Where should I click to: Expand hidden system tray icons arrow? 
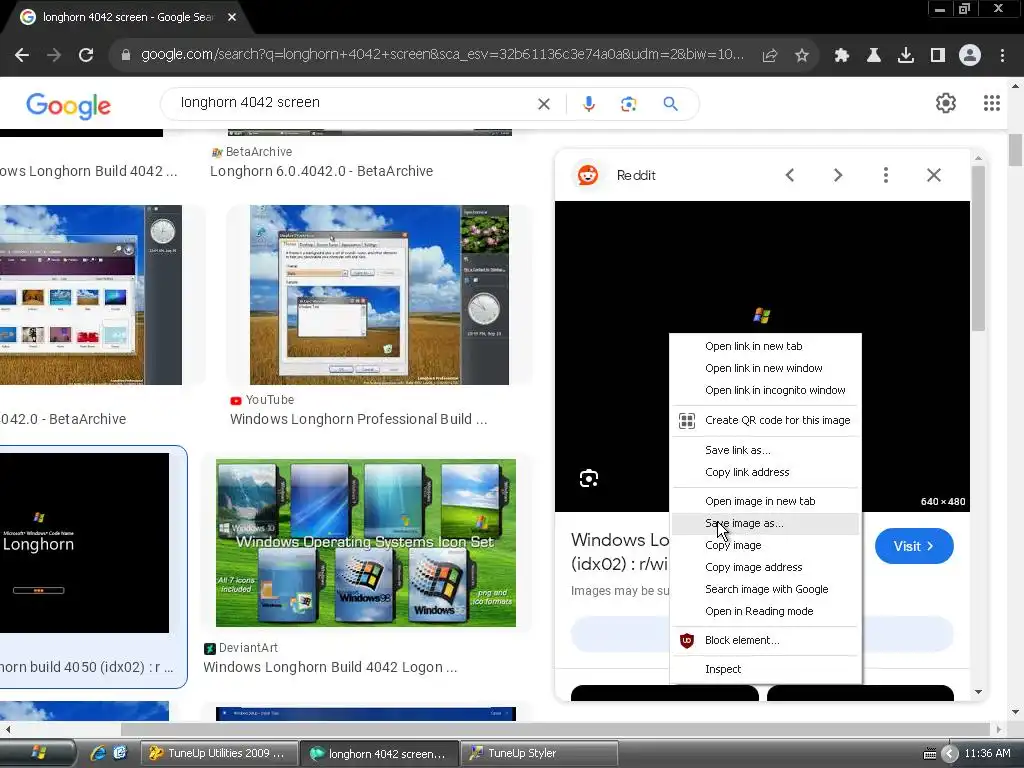950,754
